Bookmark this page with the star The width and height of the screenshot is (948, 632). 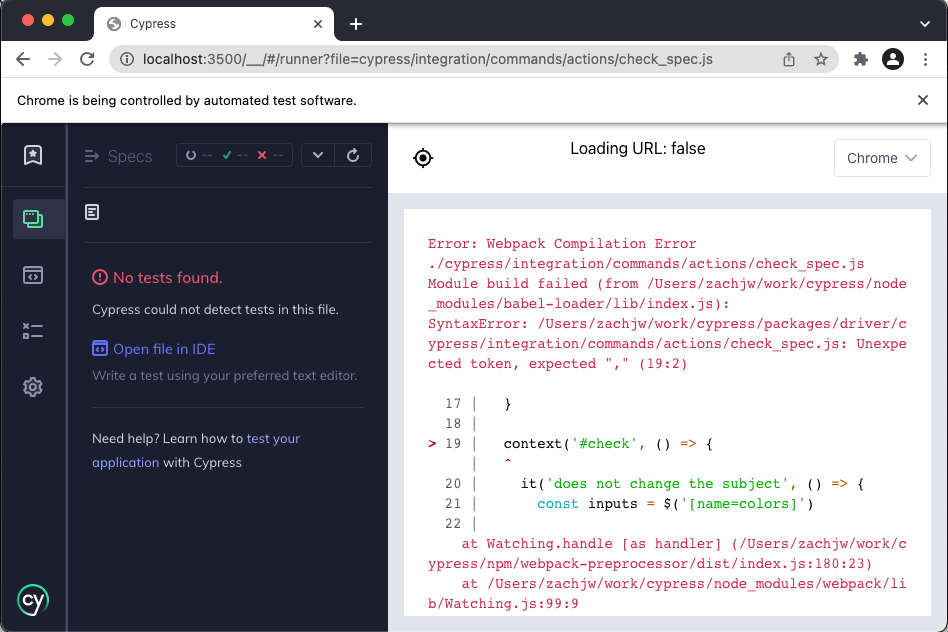820,59
